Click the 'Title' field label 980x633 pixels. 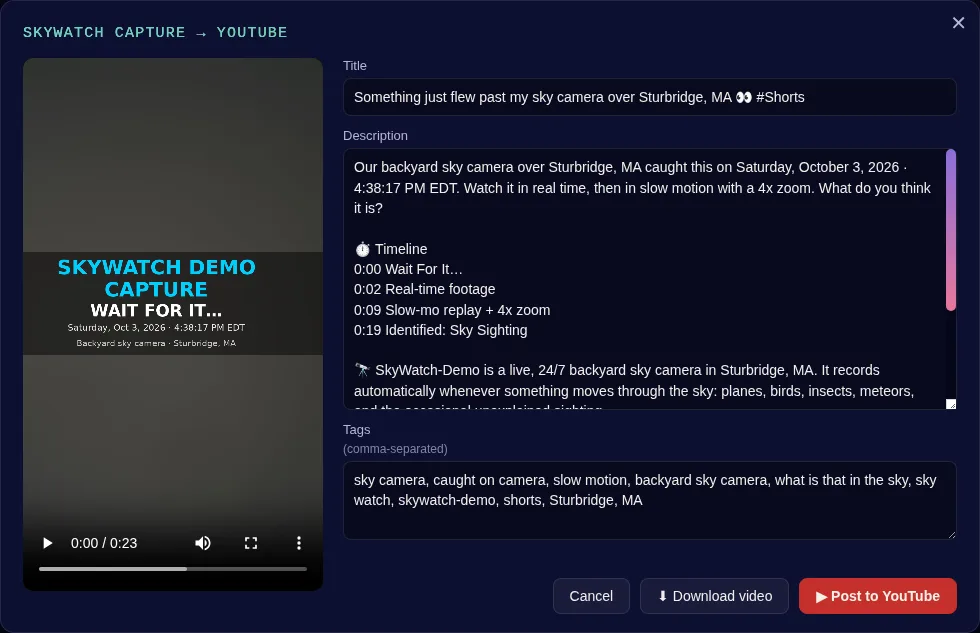pyautogui.click(x=354, y=66)
